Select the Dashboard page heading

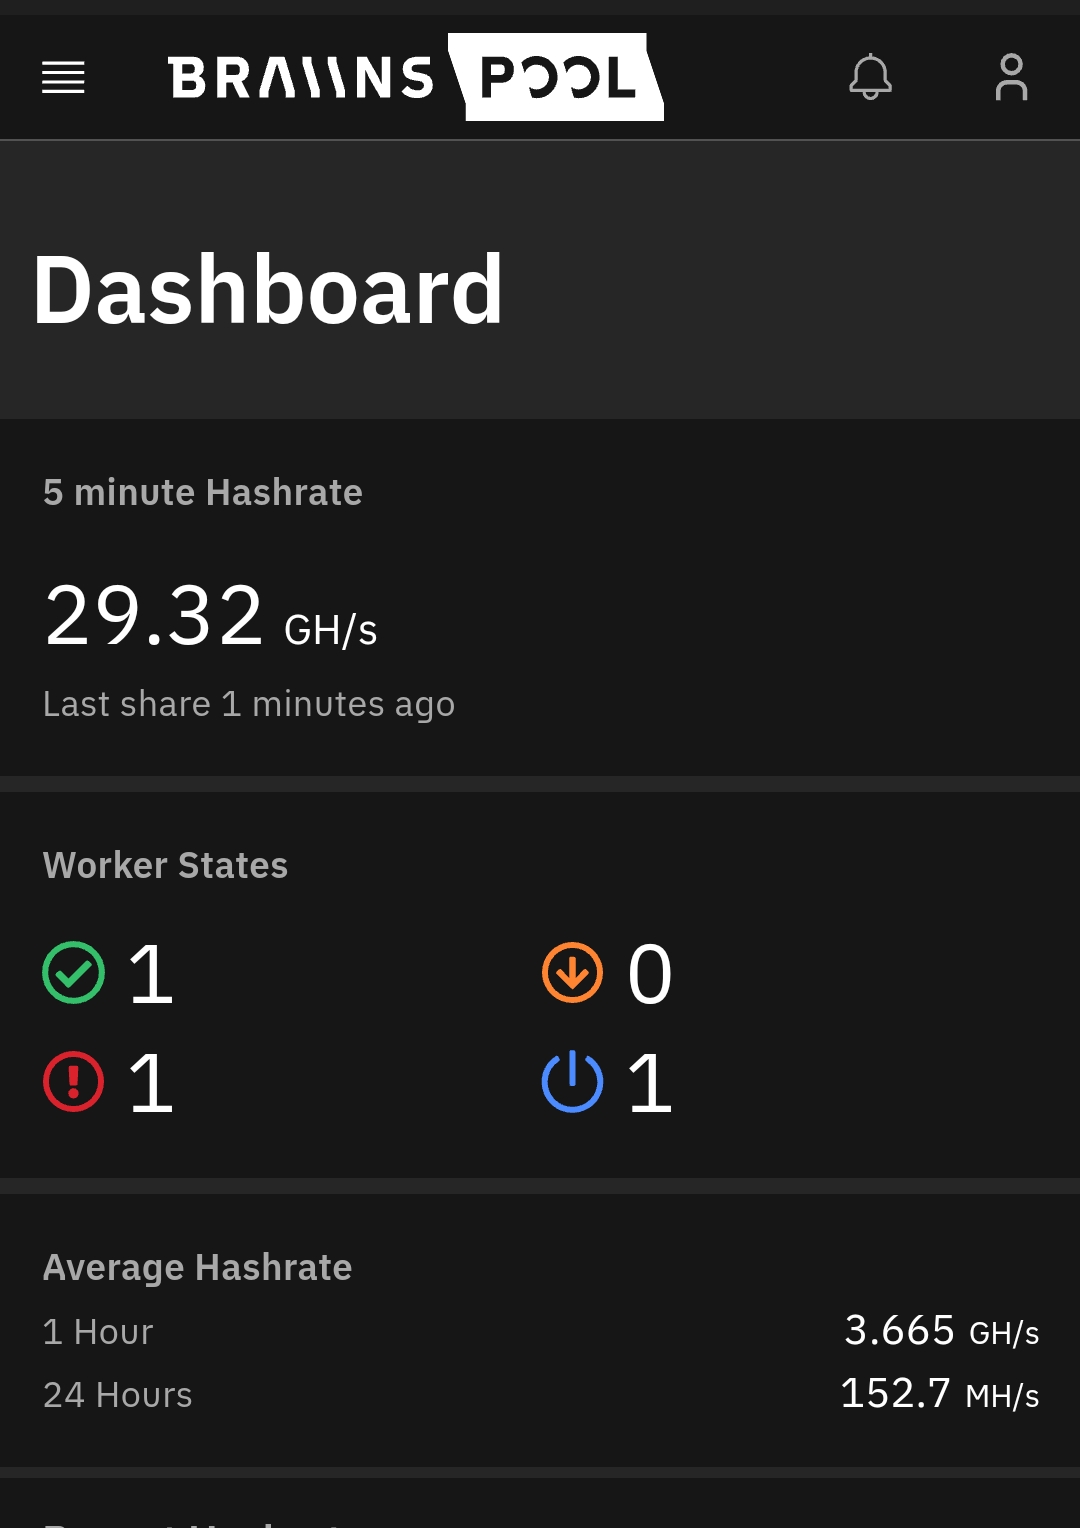coord(268,290)
